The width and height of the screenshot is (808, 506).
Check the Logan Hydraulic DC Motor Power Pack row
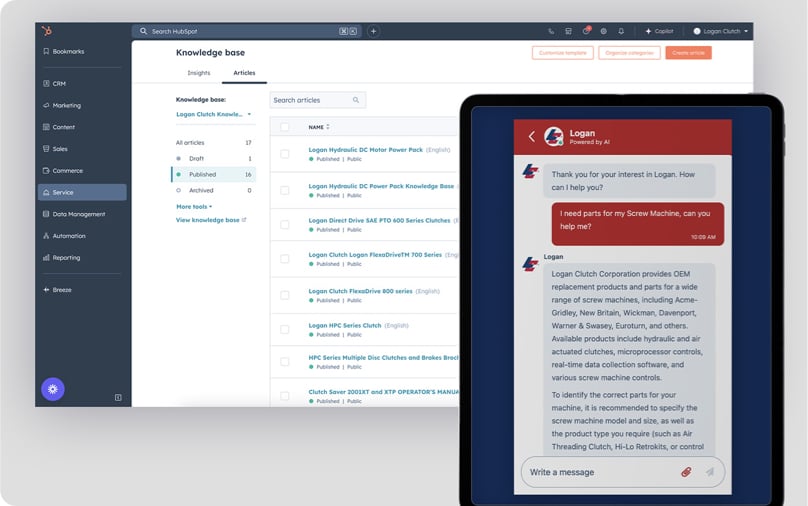click(x=285, y=154)
